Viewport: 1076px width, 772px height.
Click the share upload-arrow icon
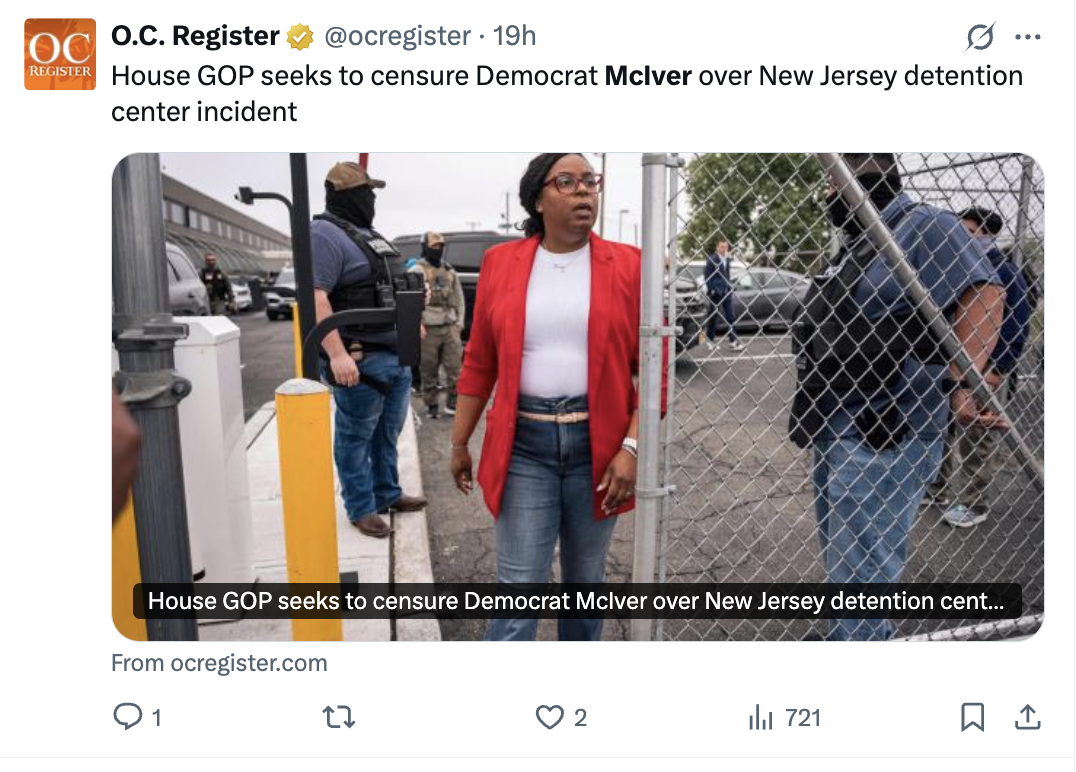tap(1028, 717)
